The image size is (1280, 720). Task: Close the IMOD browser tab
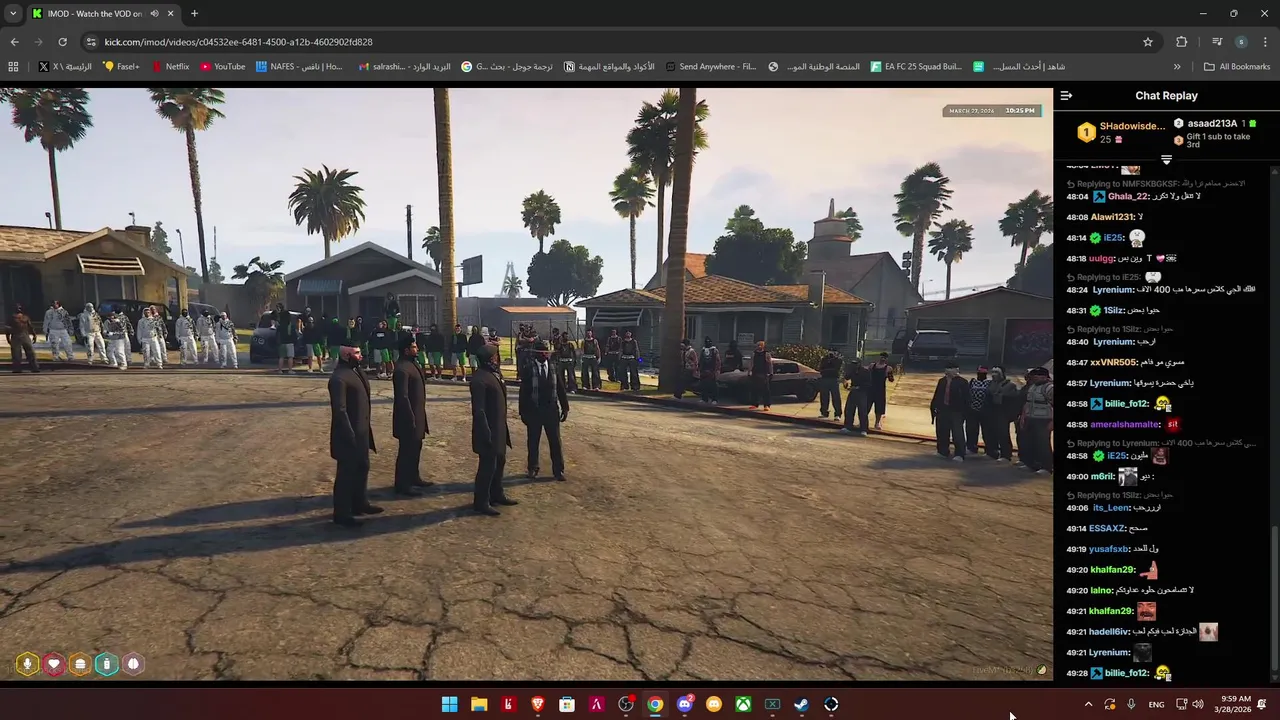169,14
